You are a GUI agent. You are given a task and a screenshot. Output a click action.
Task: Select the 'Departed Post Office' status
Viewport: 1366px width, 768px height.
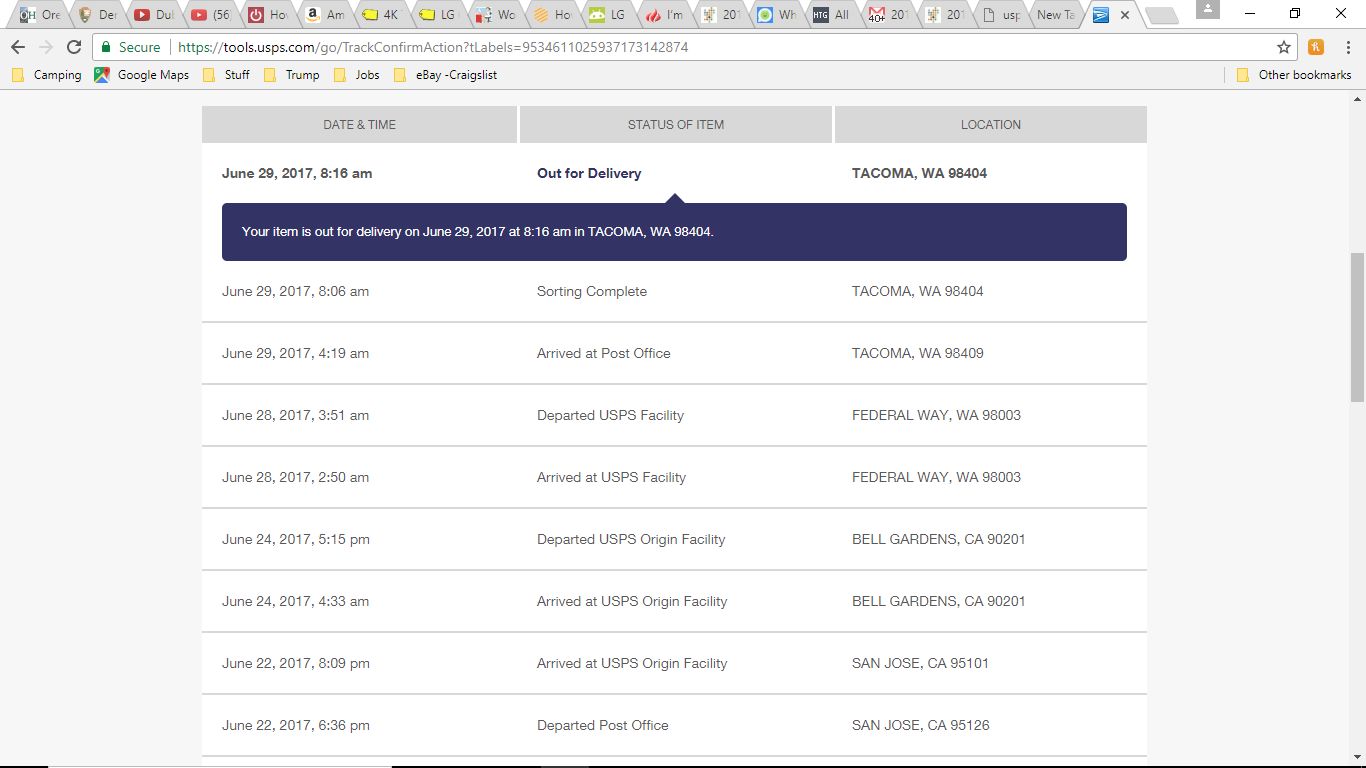coord(603,725)
